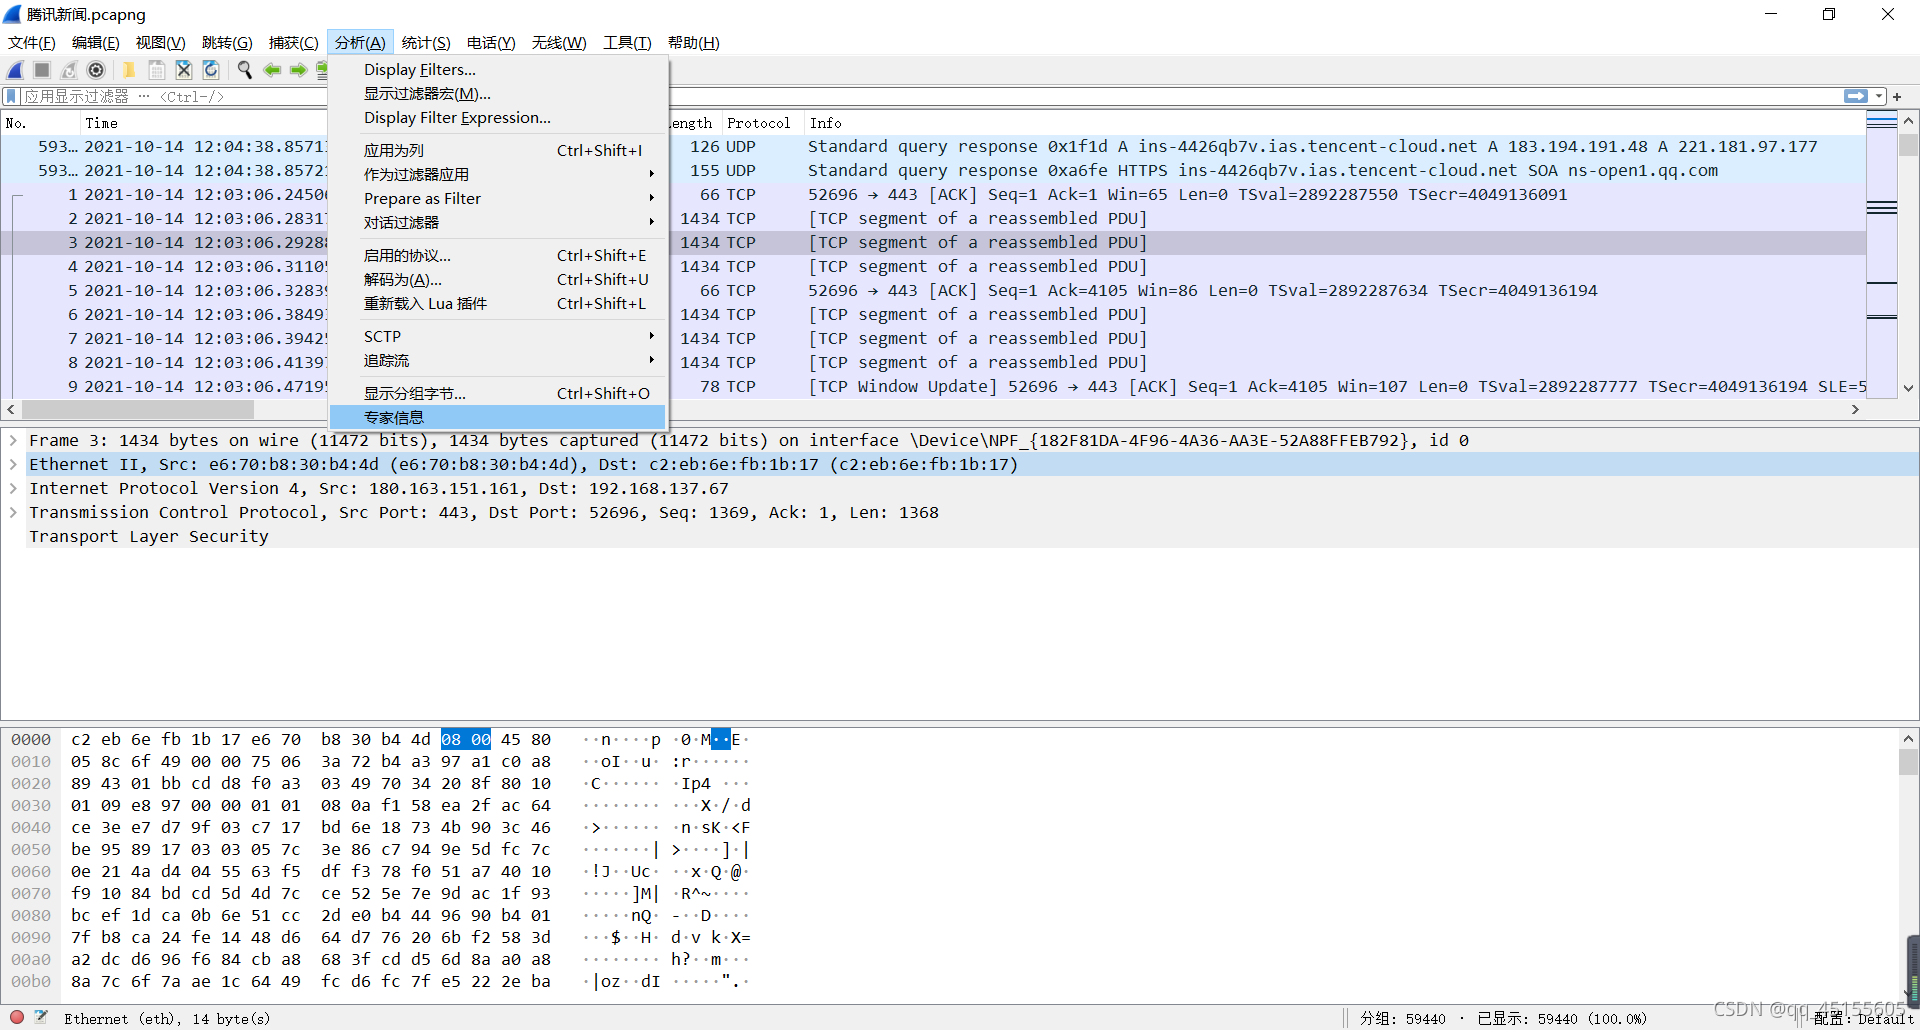Select the DNS HTTPS SOA query response packet
Image resolution: width=1920 pixels, height=1030 pixels.
tap(933, 171)
